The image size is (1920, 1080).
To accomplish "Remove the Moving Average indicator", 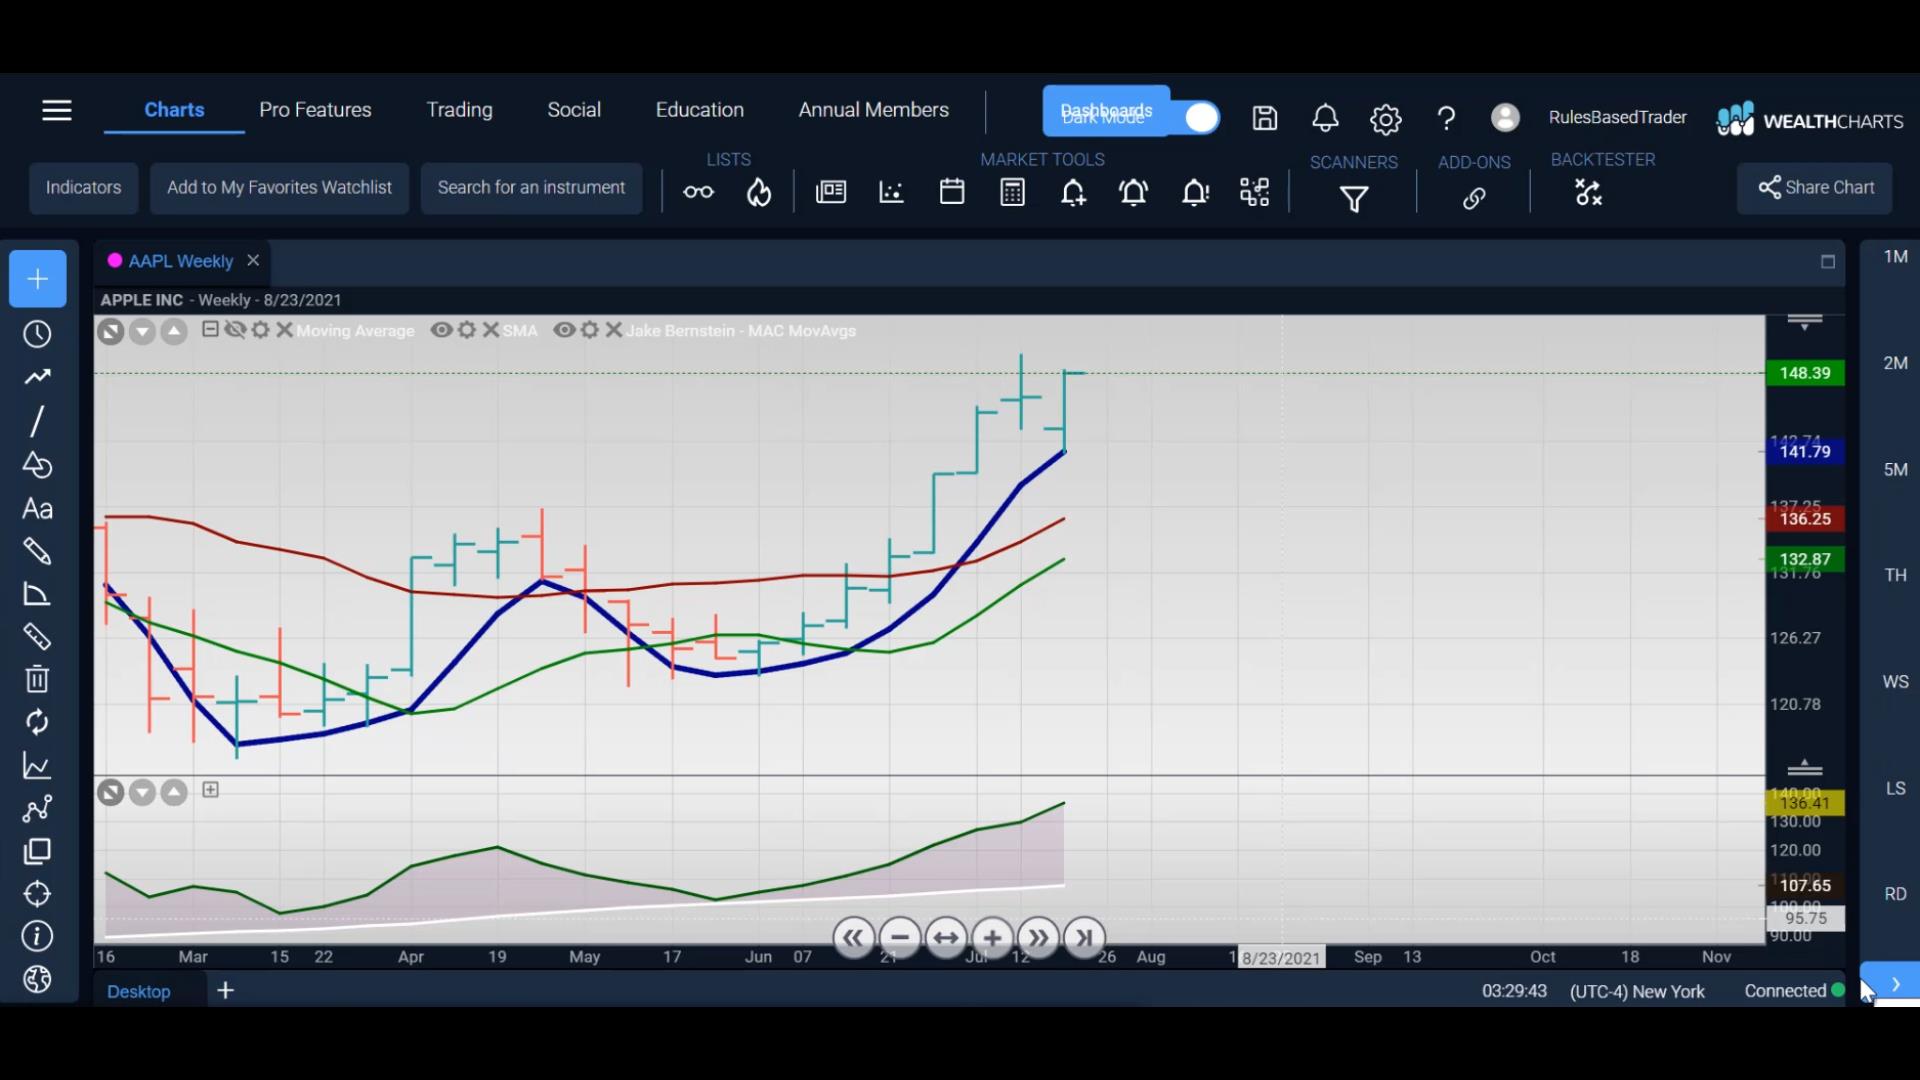I will [284, 330].
